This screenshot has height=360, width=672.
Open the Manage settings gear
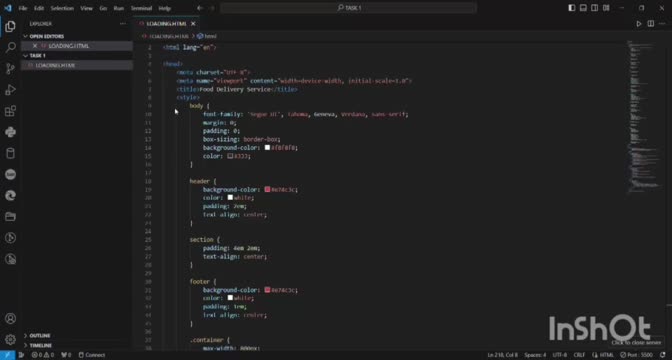(10, 339)
